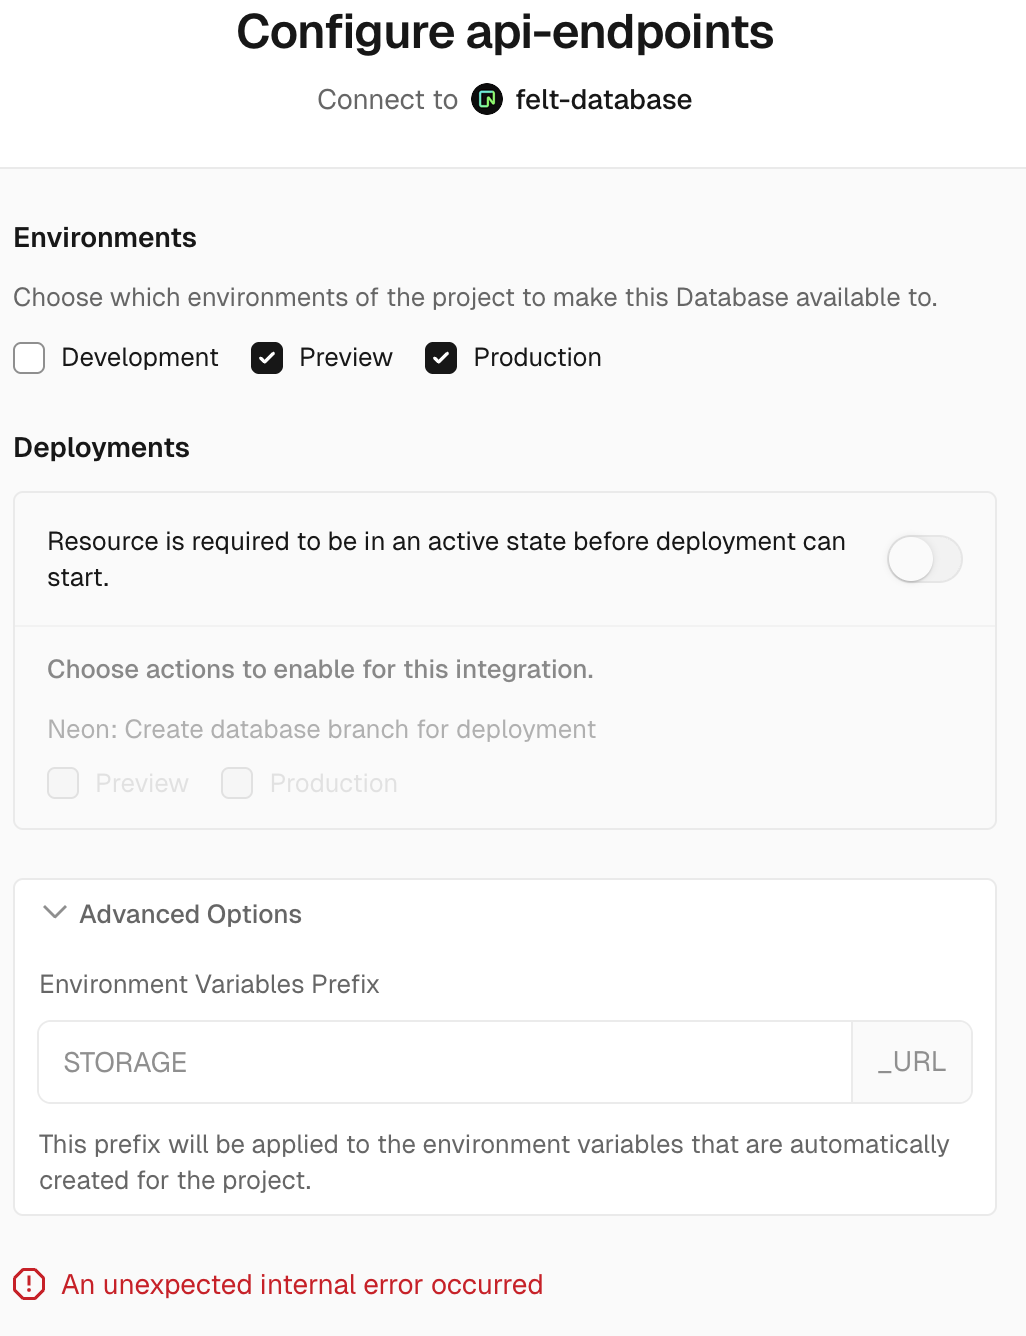Uncheck the Production environment checkbox
Screen dimensions: 1026x1336
pyautogui.click(x=441, y=358)
